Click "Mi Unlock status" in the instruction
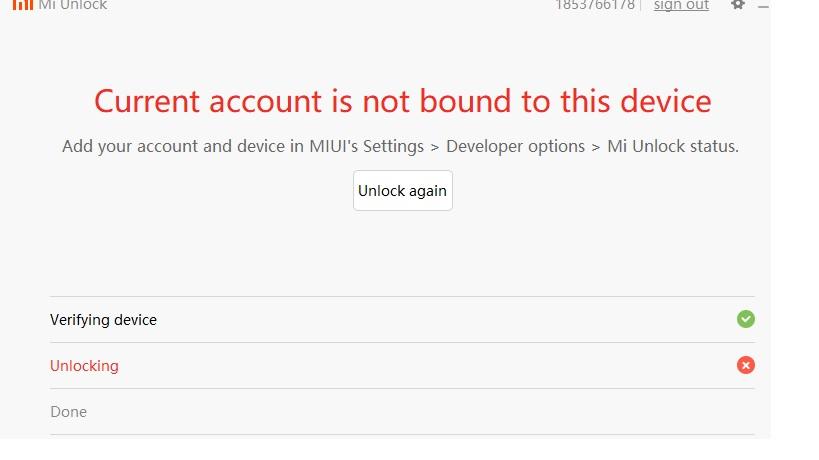Viewport: 819px width, 460px height. [x=672, y=146]
